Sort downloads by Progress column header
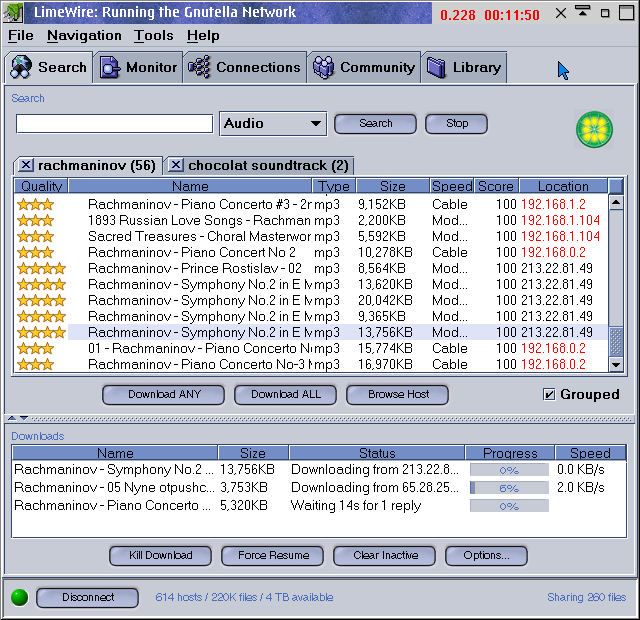This screenshot has width=640, height=620. (510, 453)
